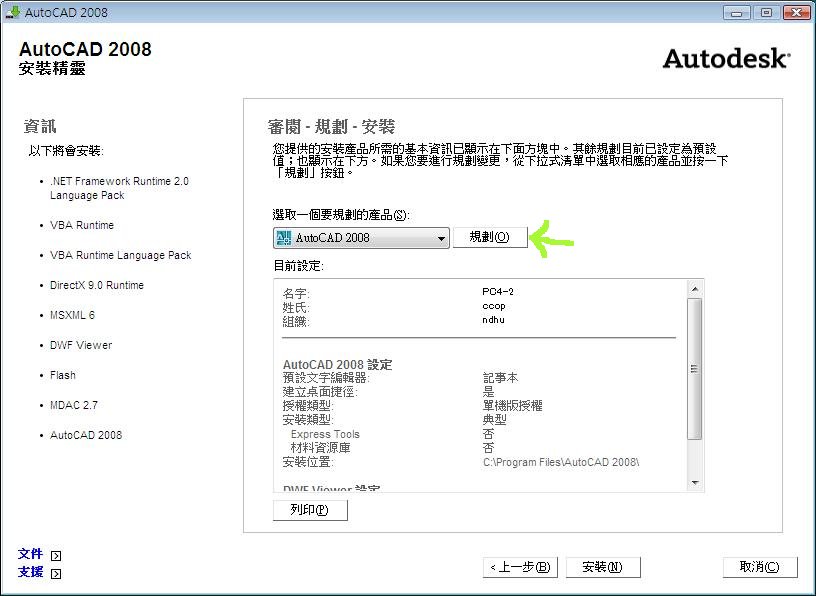Click the DWF Viewer list item
The height and width of the screenshot is (596, 816).
(x=81, y=345)
